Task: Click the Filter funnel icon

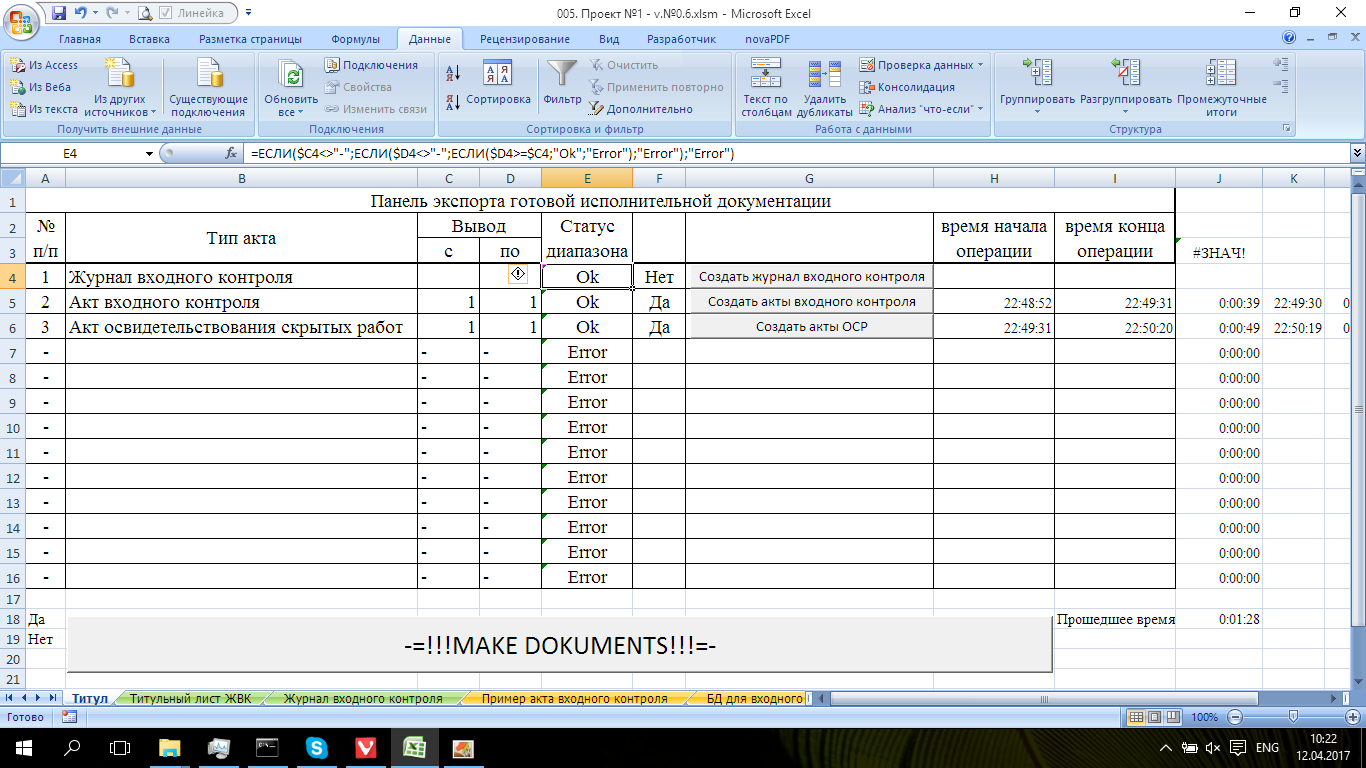Action: click(562, 76)
